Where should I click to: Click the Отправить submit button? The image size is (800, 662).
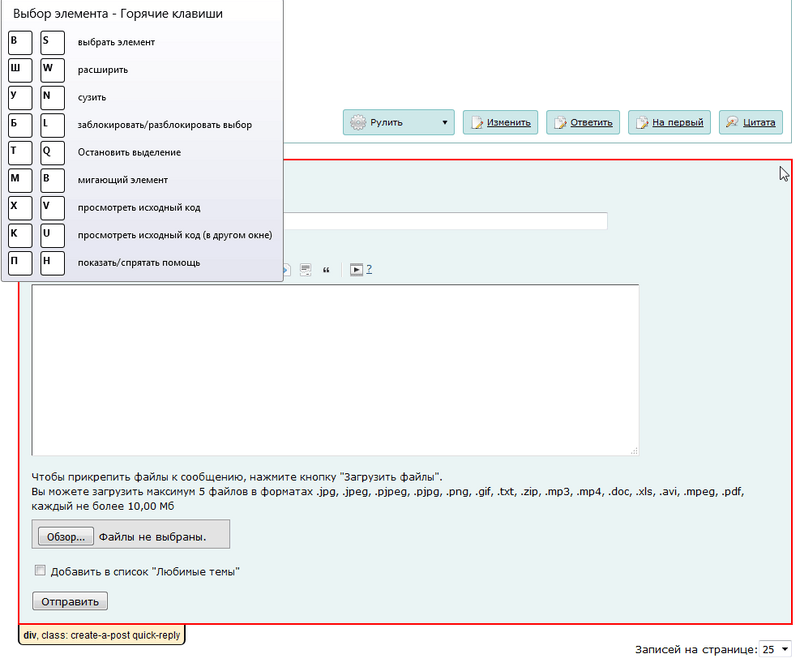coord(70,601)
